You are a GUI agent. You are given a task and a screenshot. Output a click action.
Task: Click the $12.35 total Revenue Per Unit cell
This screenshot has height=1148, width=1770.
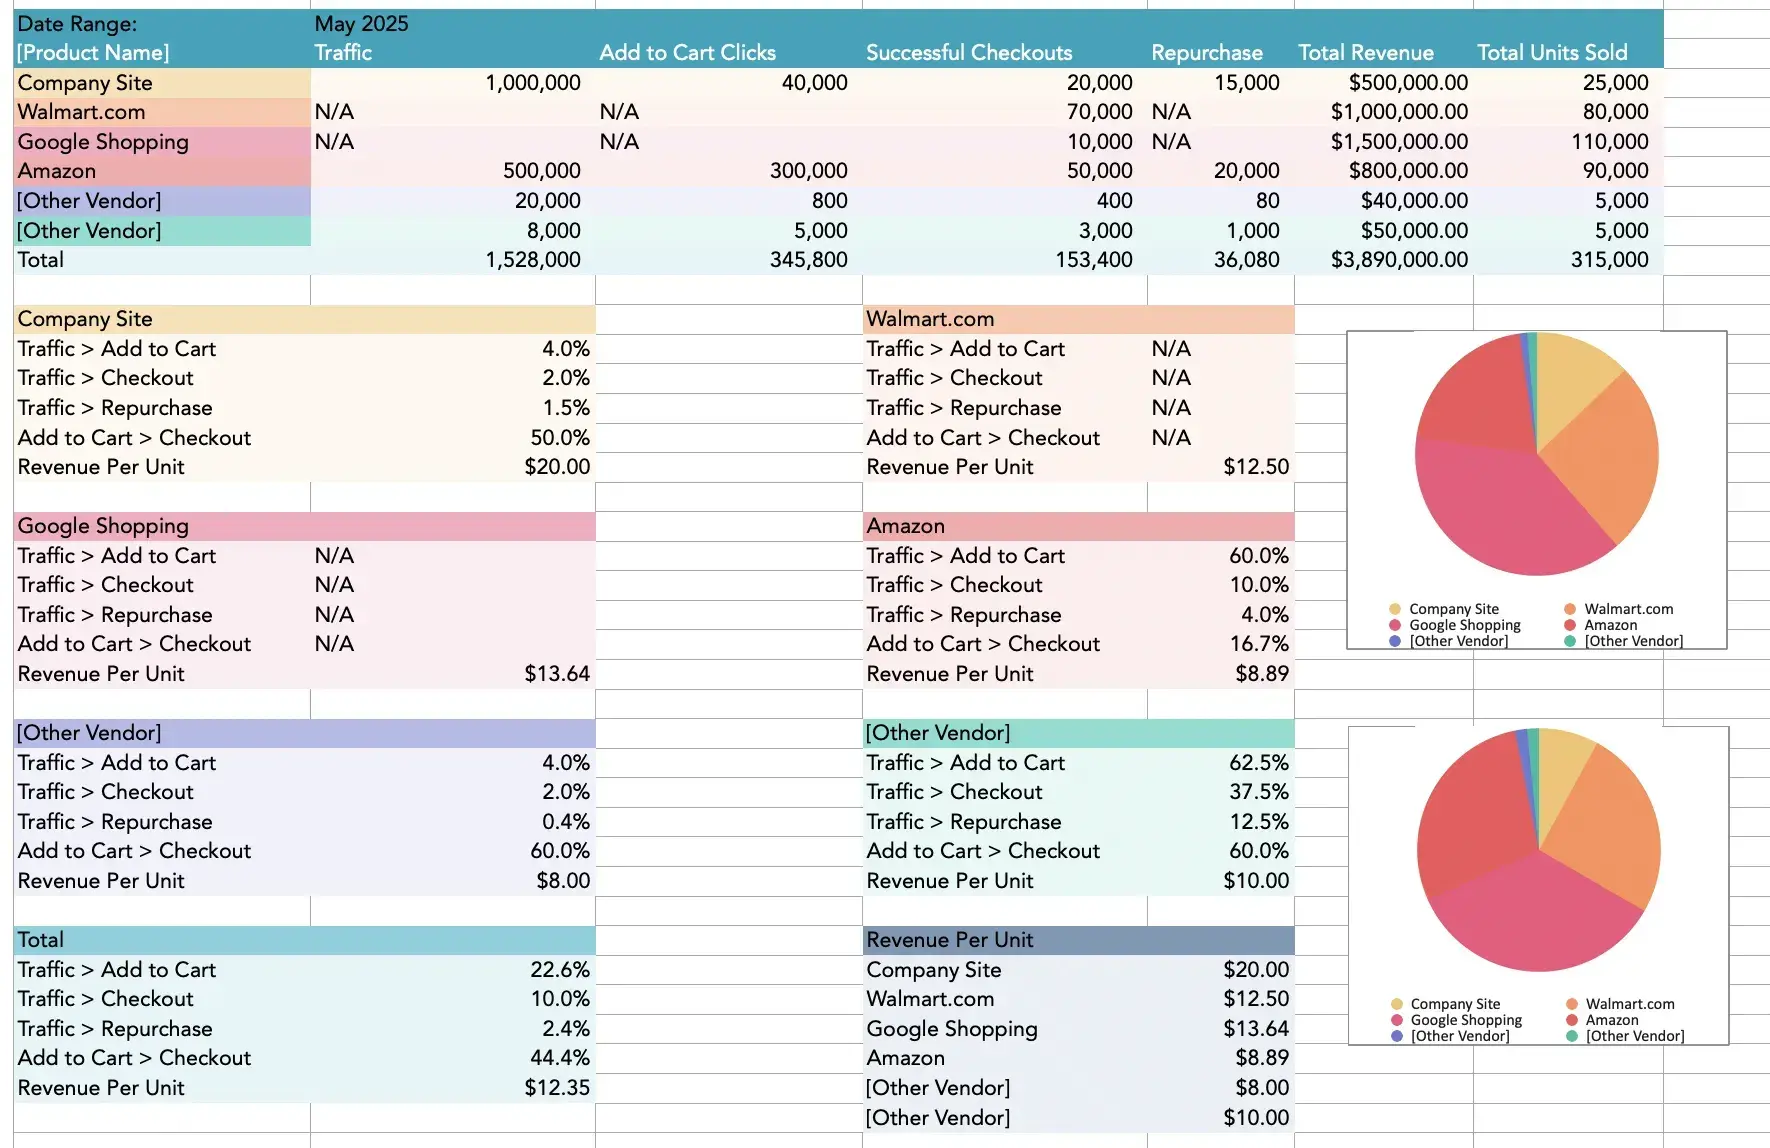click(x=556, y=1088)
